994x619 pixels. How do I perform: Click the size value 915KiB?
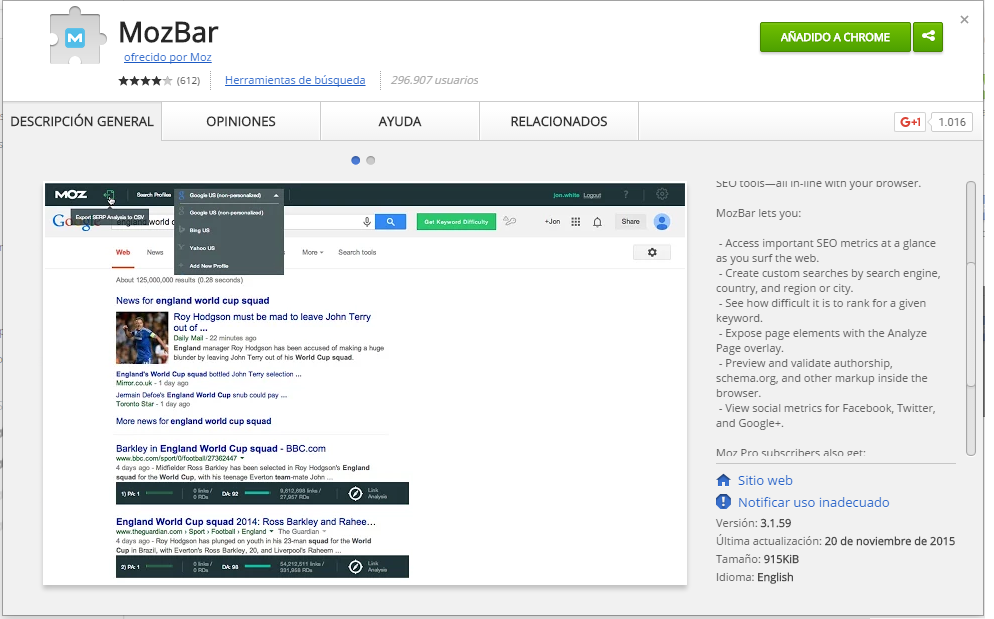pyautogui.click(x=781, y=559)
